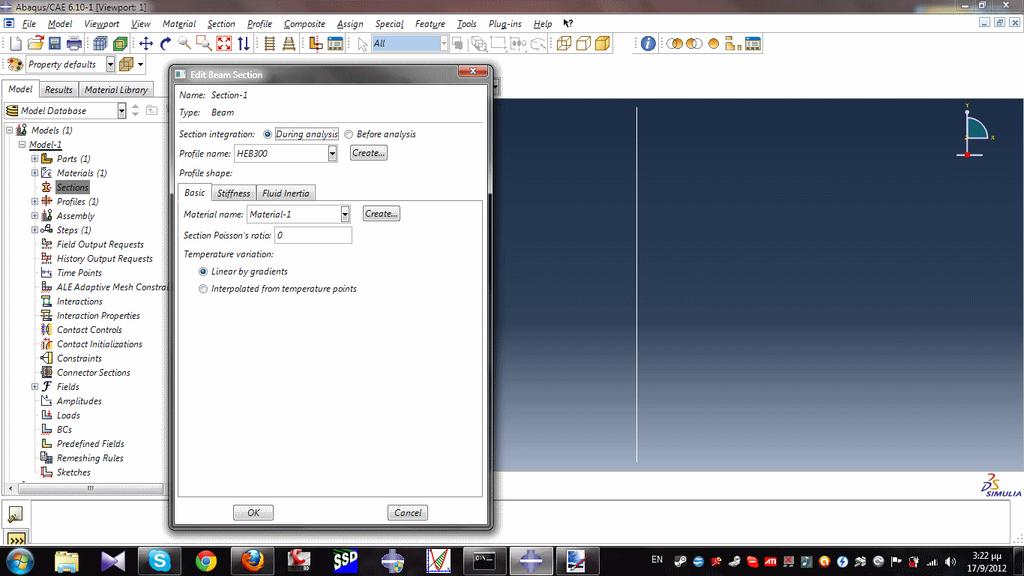Image resolution: width=1024 pixels, height=576 pixels.
Task: Open a model database with folder icon
Action: [35, 44]
